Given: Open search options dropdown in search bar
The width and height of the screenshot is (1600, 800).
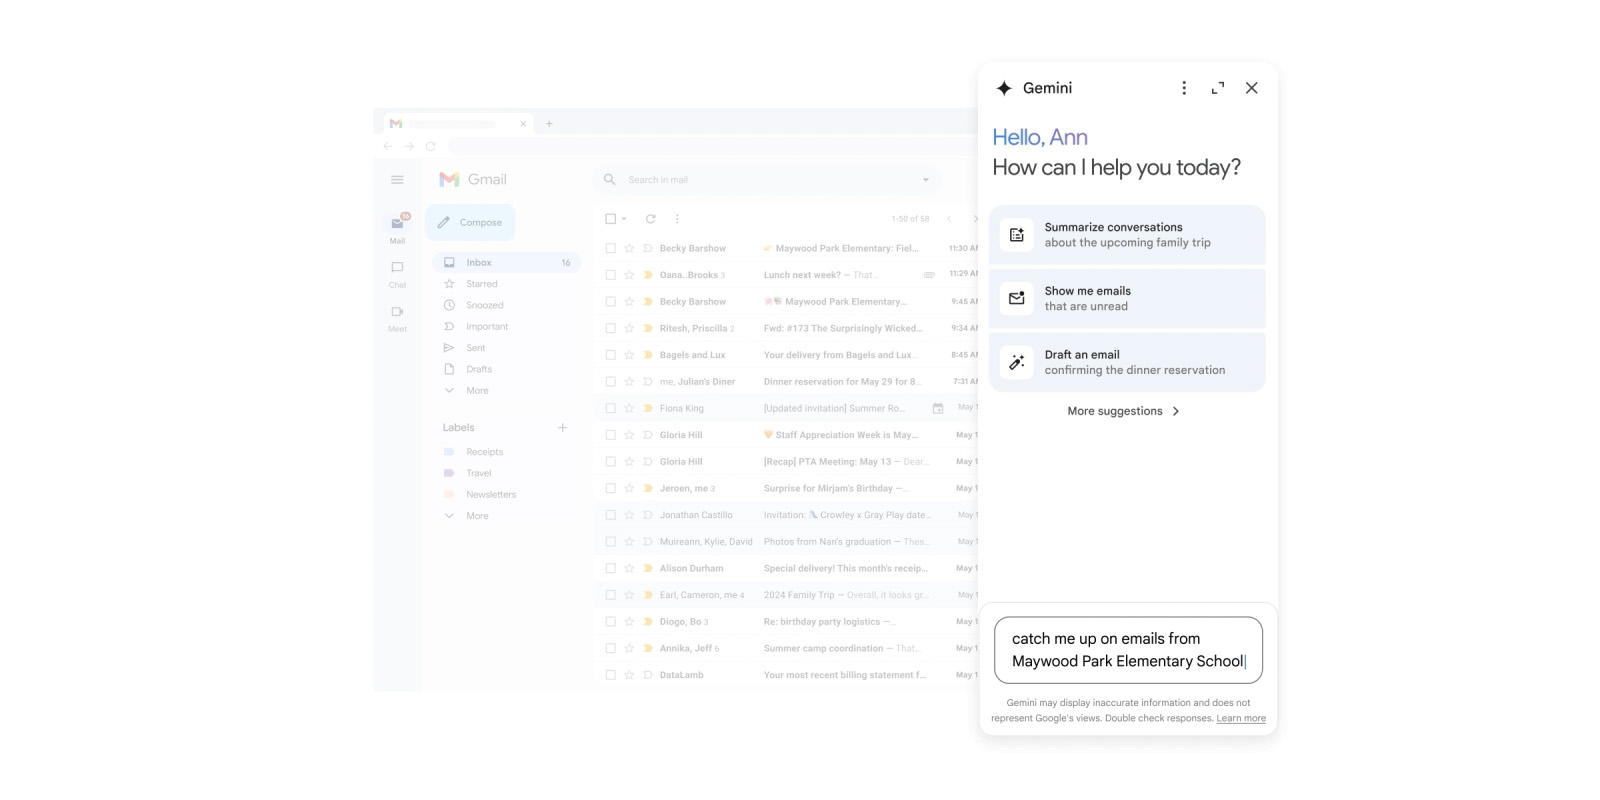Looking at the screenshot, I should click(x=925, y=180).
